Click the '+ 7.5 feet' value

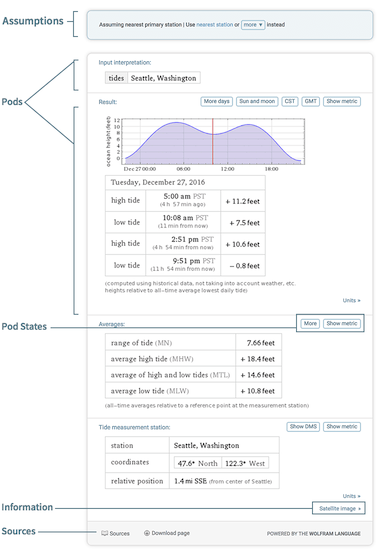click(x=245, y=223)
